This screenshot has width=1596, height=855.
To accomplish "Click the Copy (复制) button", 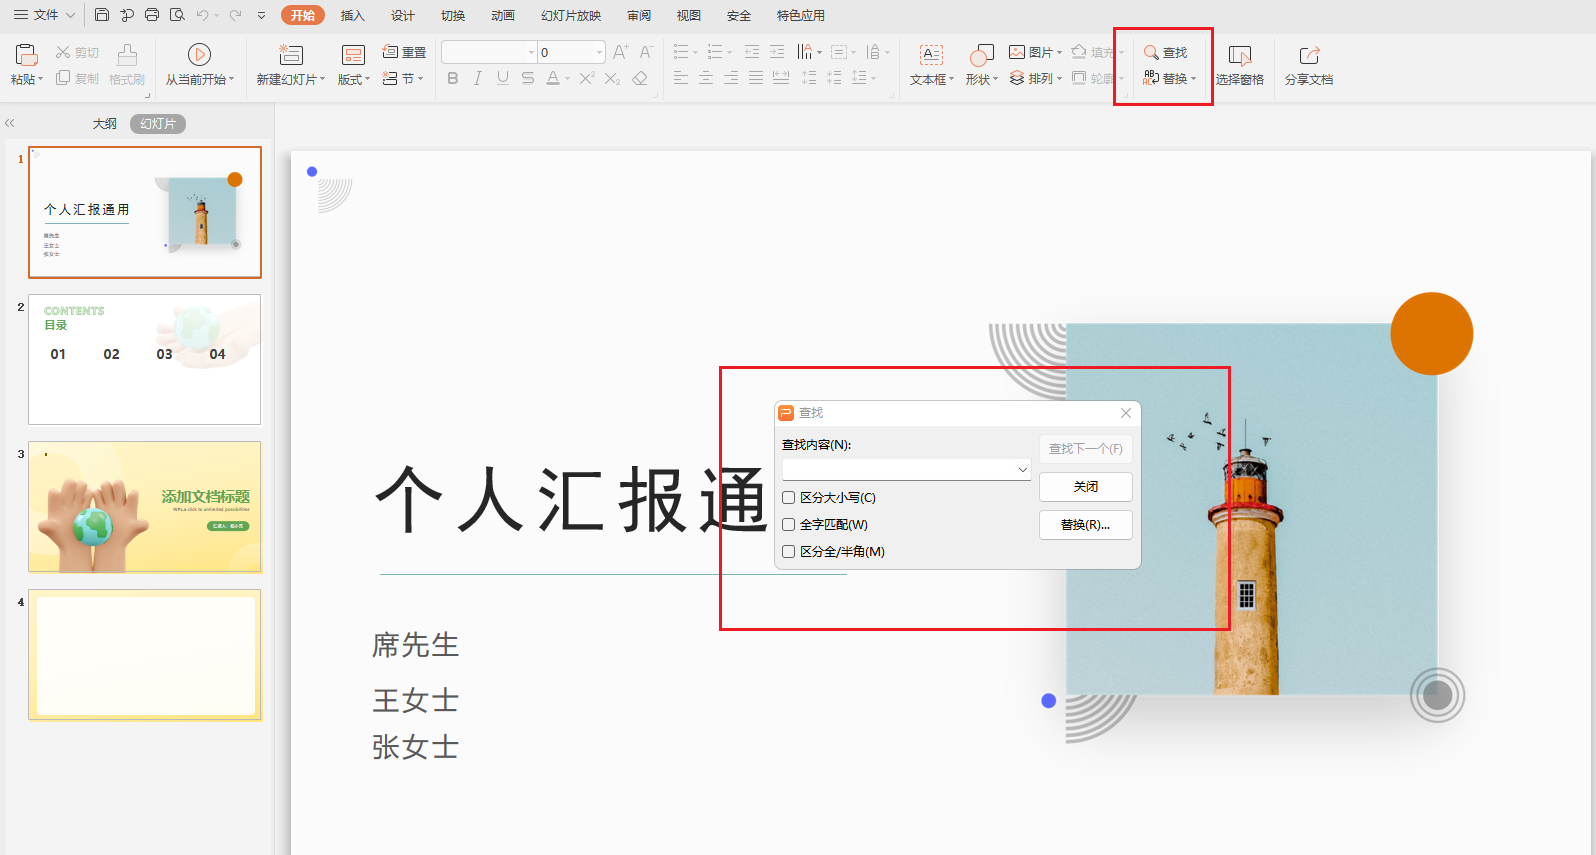I will point(77,78).
